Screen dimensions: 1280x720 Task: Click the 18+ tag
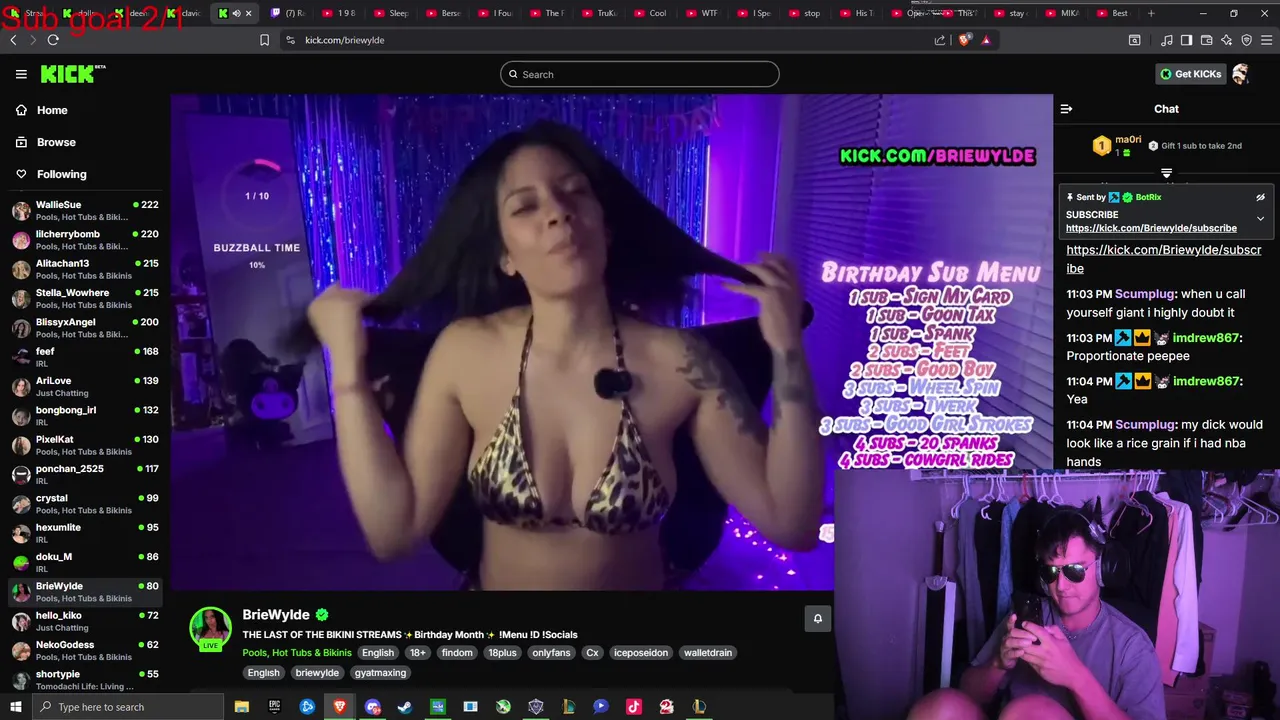click(x=418, y=653)
